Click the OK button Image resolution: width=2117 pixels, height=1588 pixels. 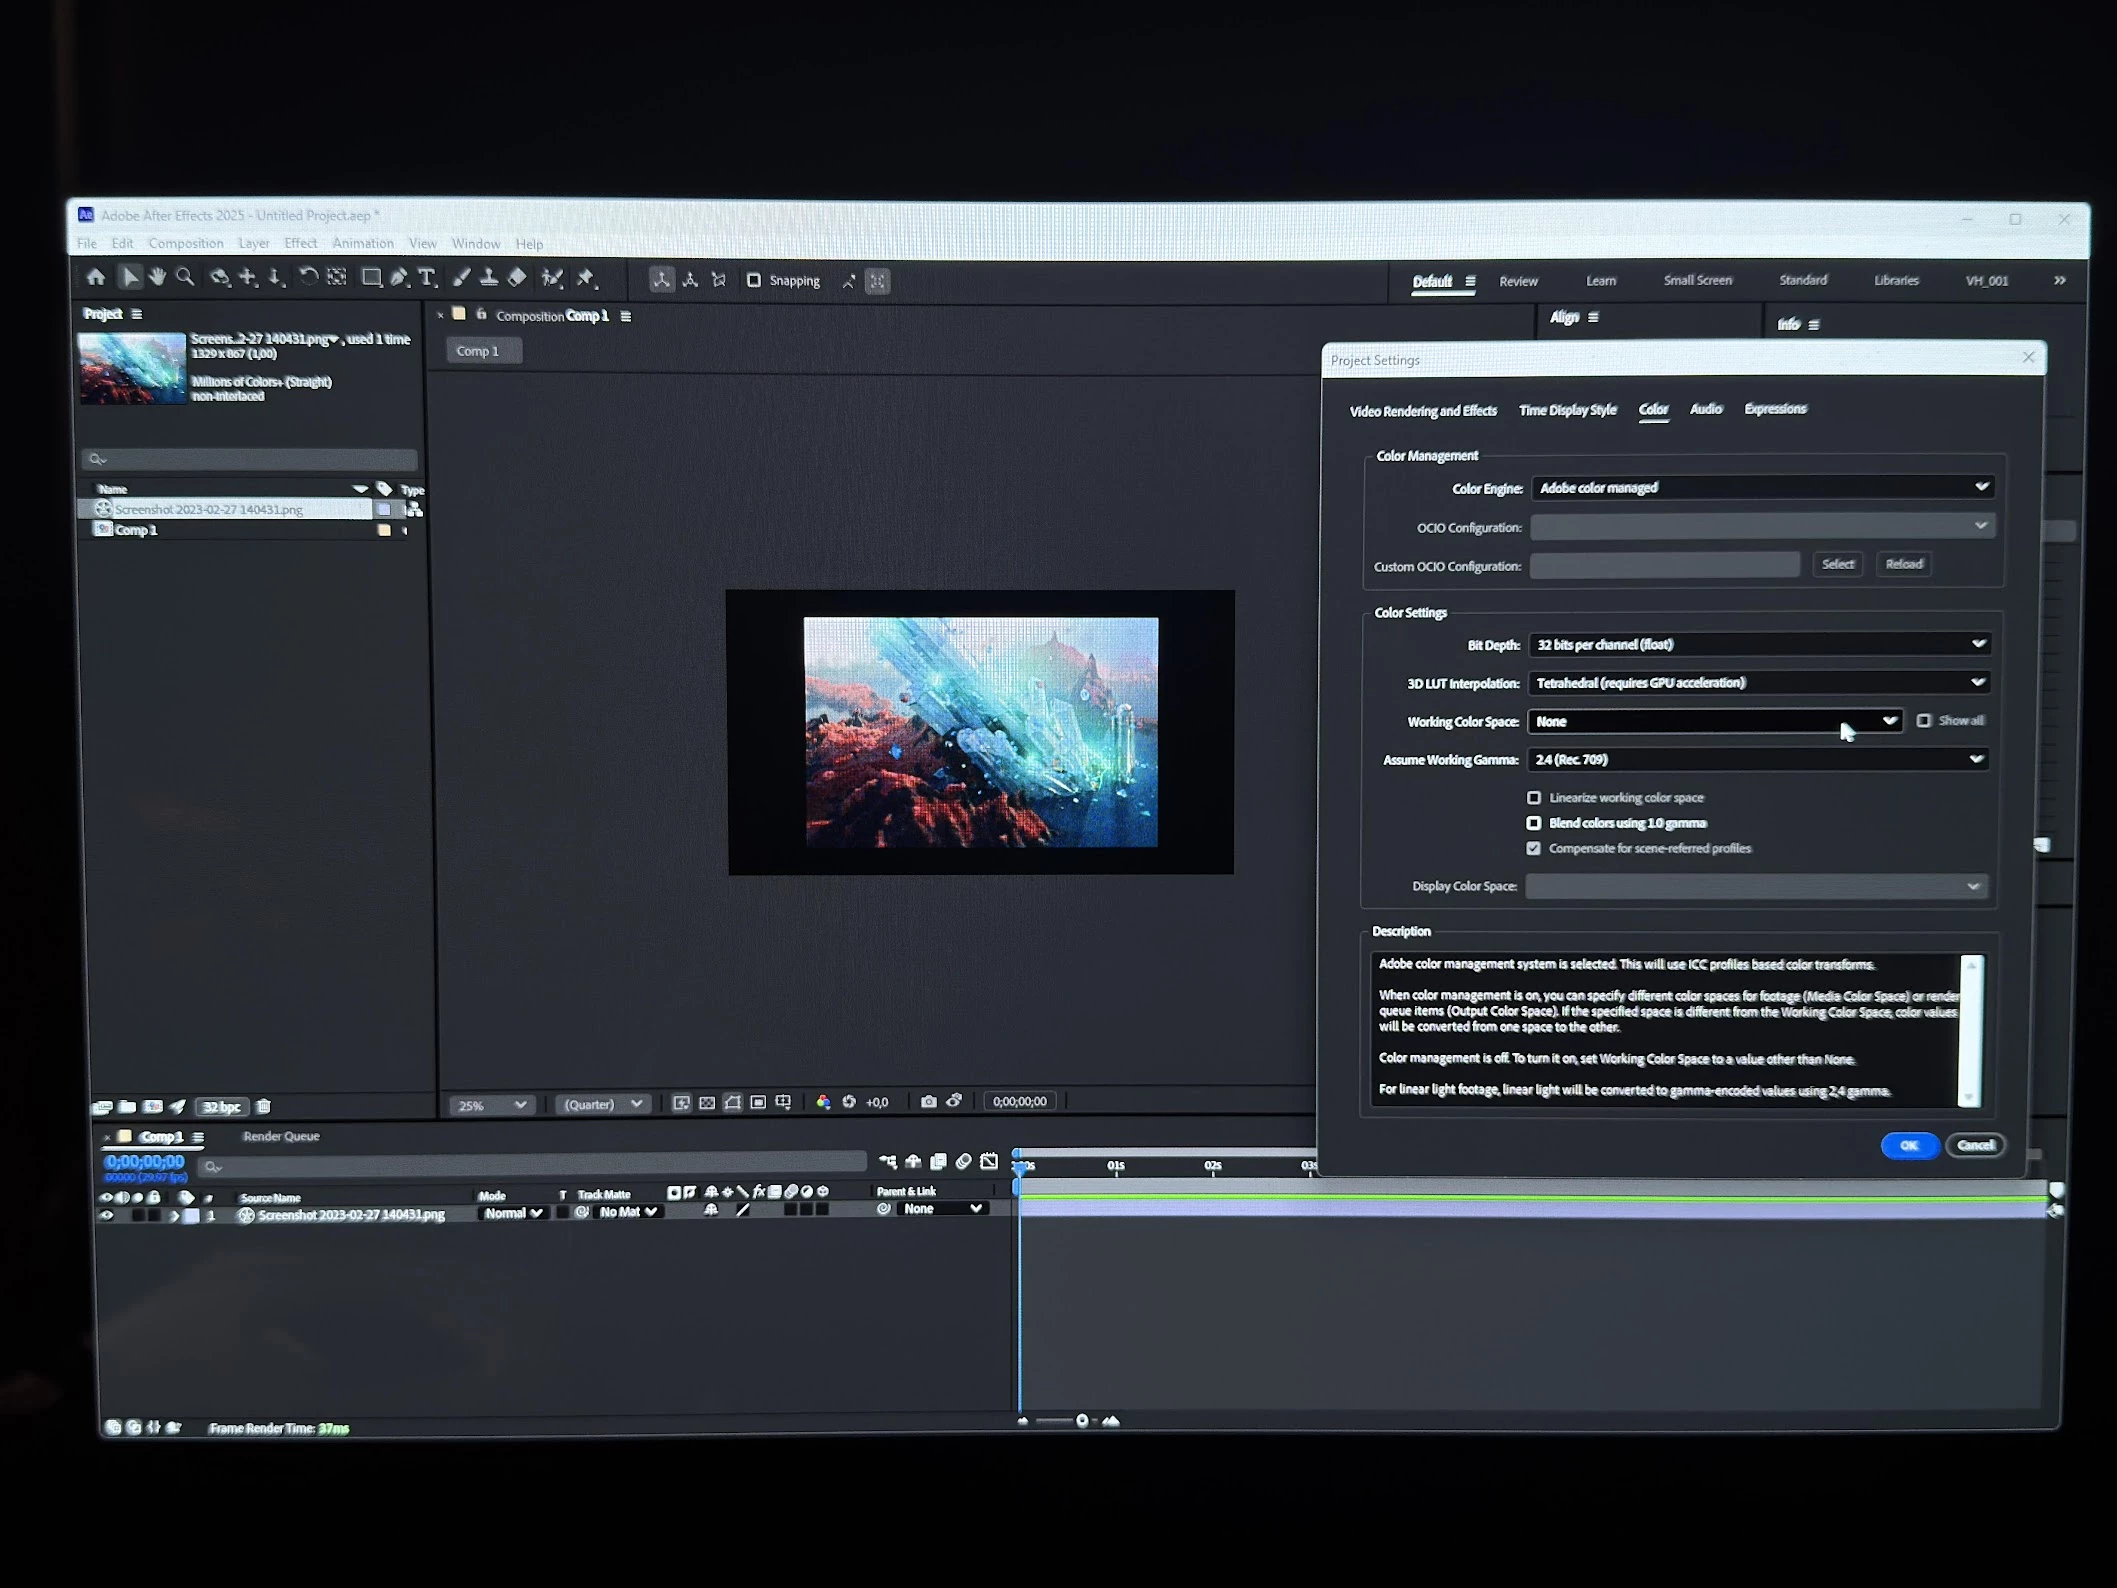pos(1908,1145)
